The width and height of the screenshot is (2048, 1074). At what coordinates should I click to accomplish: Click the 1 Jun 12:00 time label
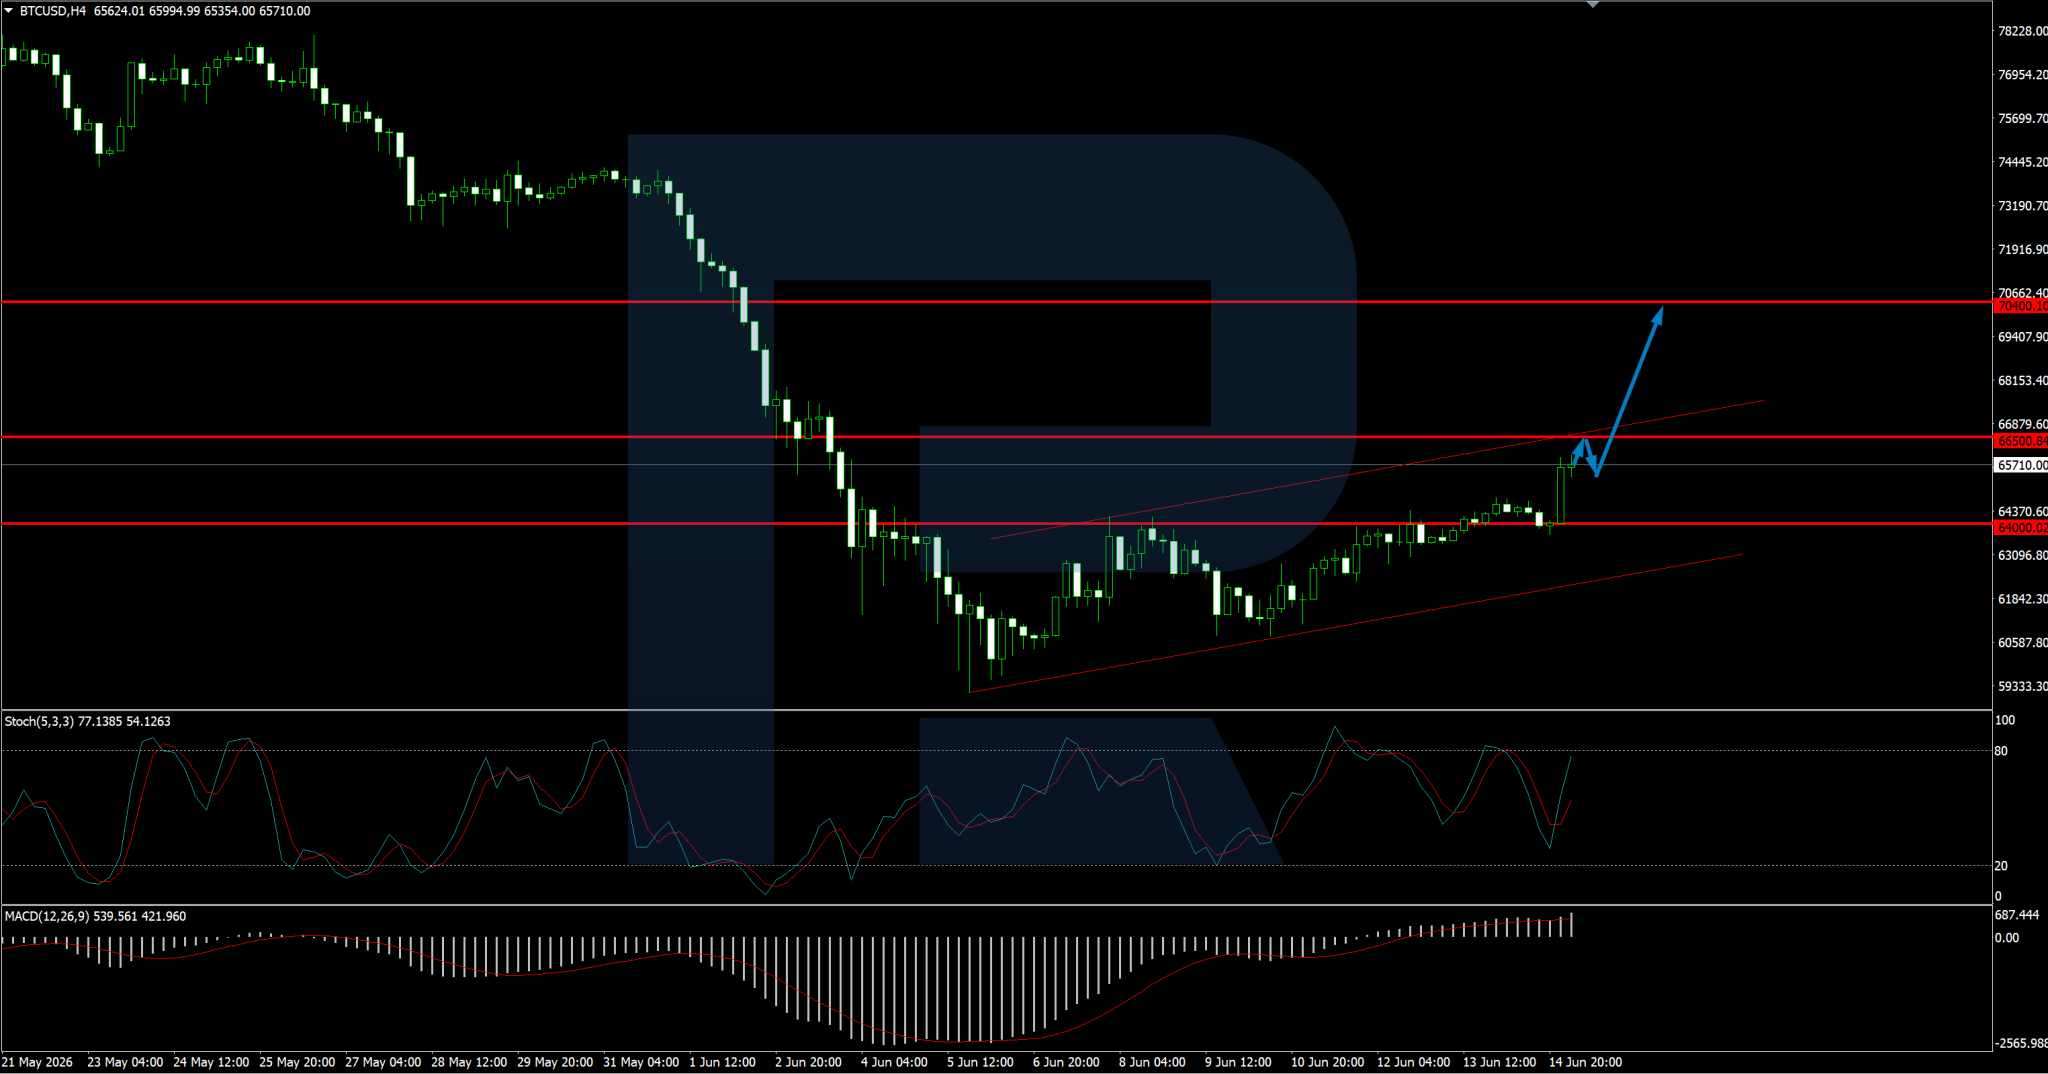[x=722, y=1062]
